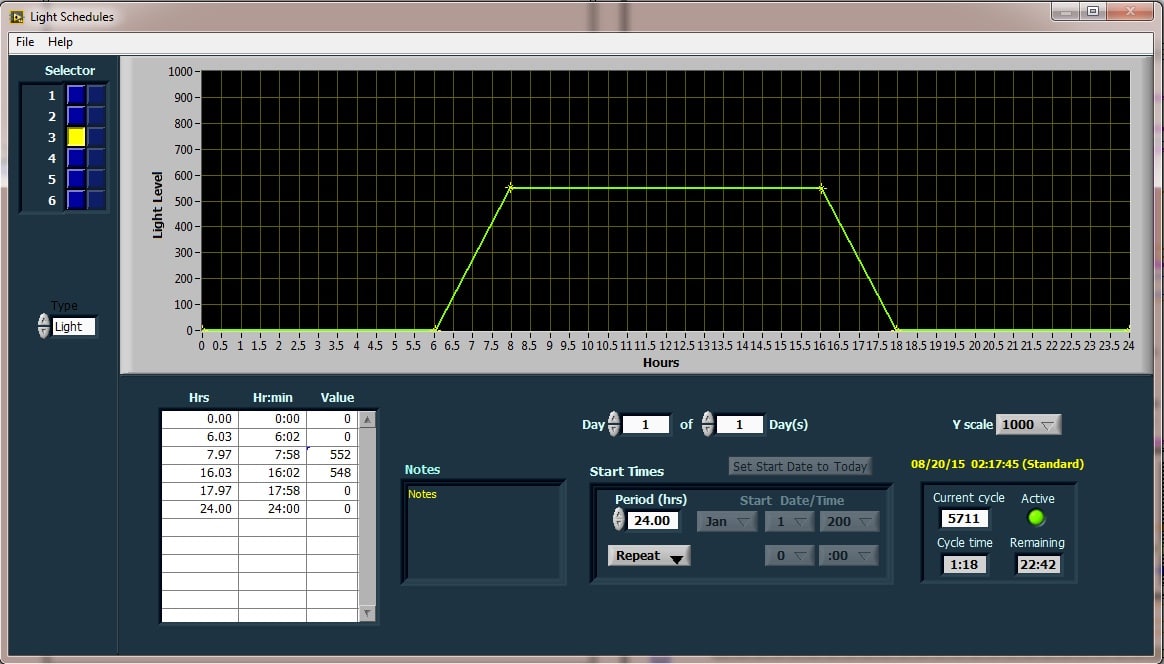The height and width of the screenshot is (664, 1164).
Task: Toggle the second indicator box in row 1
Action: click(97, 95)
